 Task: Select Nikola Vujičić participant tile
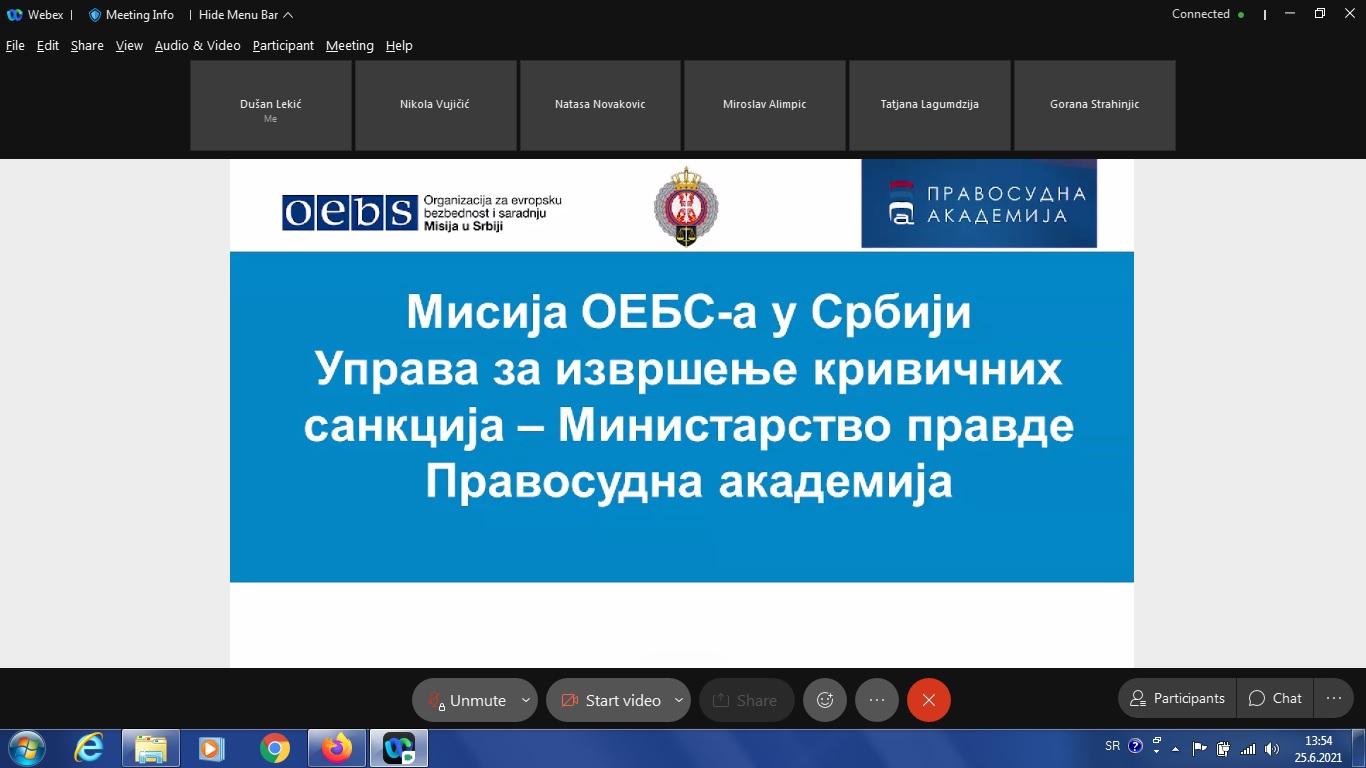pyautogui.click(x=435, y=105)
